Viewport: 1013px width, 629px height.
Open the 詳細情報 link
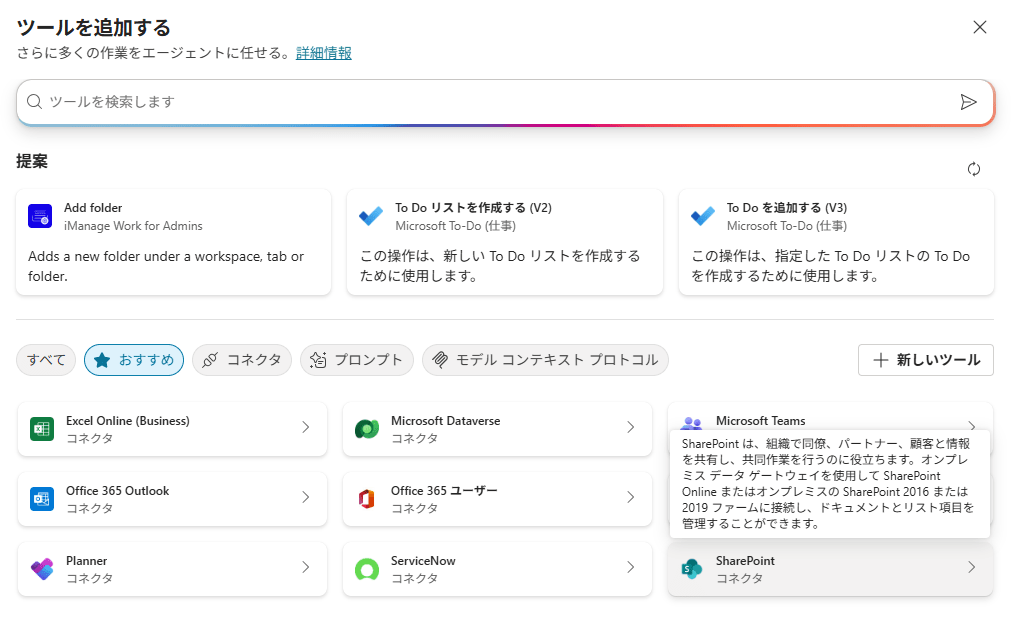pyautogui.click(x=324, y=53)
